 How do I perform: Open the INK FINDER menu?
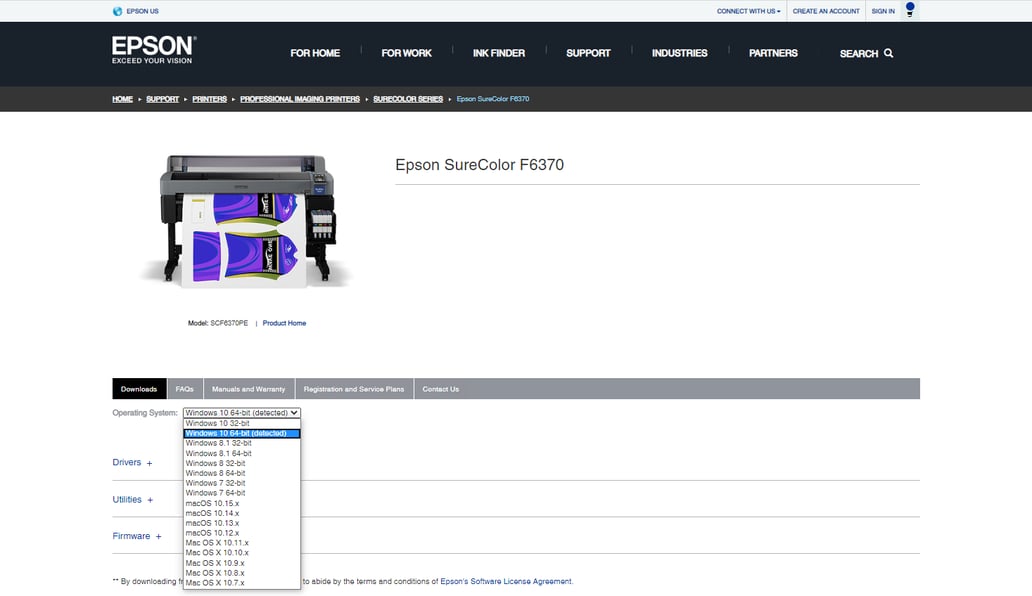pos(498,52)
